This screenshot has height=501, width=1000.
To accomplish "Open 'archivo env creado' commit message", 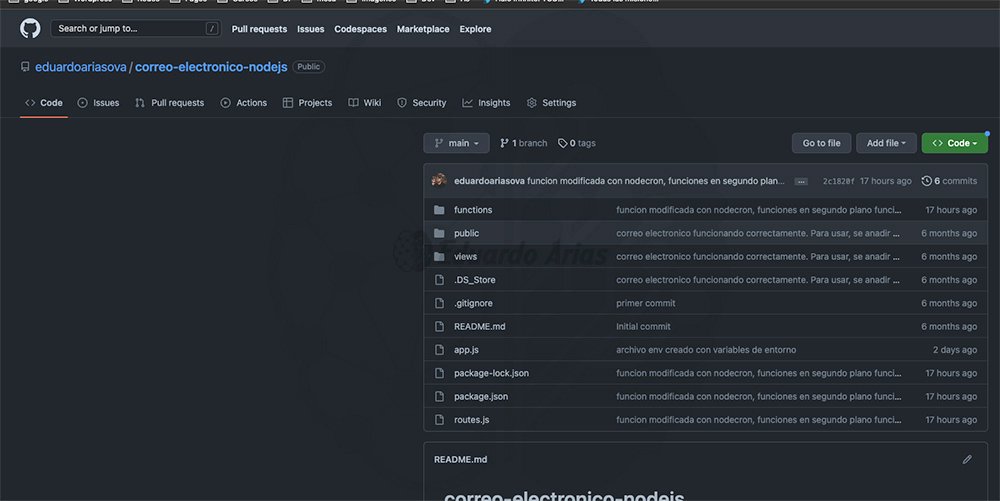I will (x=706, y=350).
